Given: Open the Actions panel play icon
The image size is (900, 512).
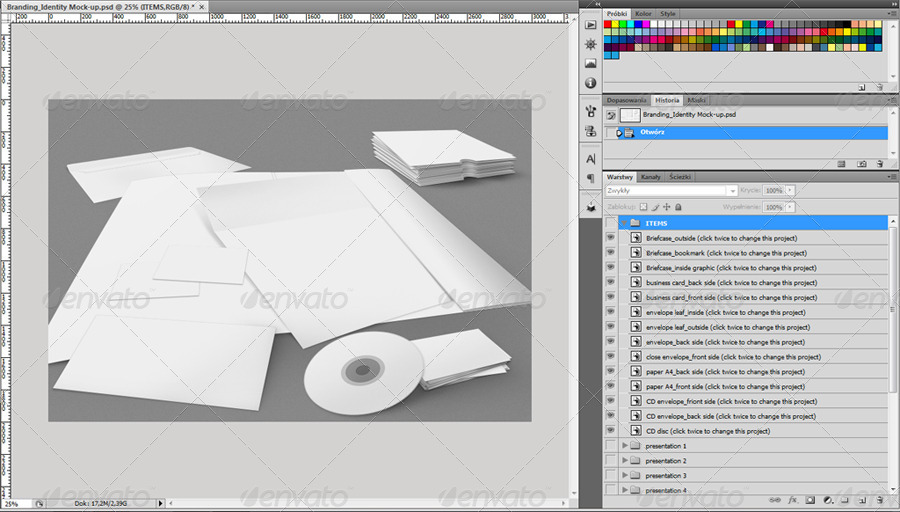Looking at the screenshot, I should (590, 25).
